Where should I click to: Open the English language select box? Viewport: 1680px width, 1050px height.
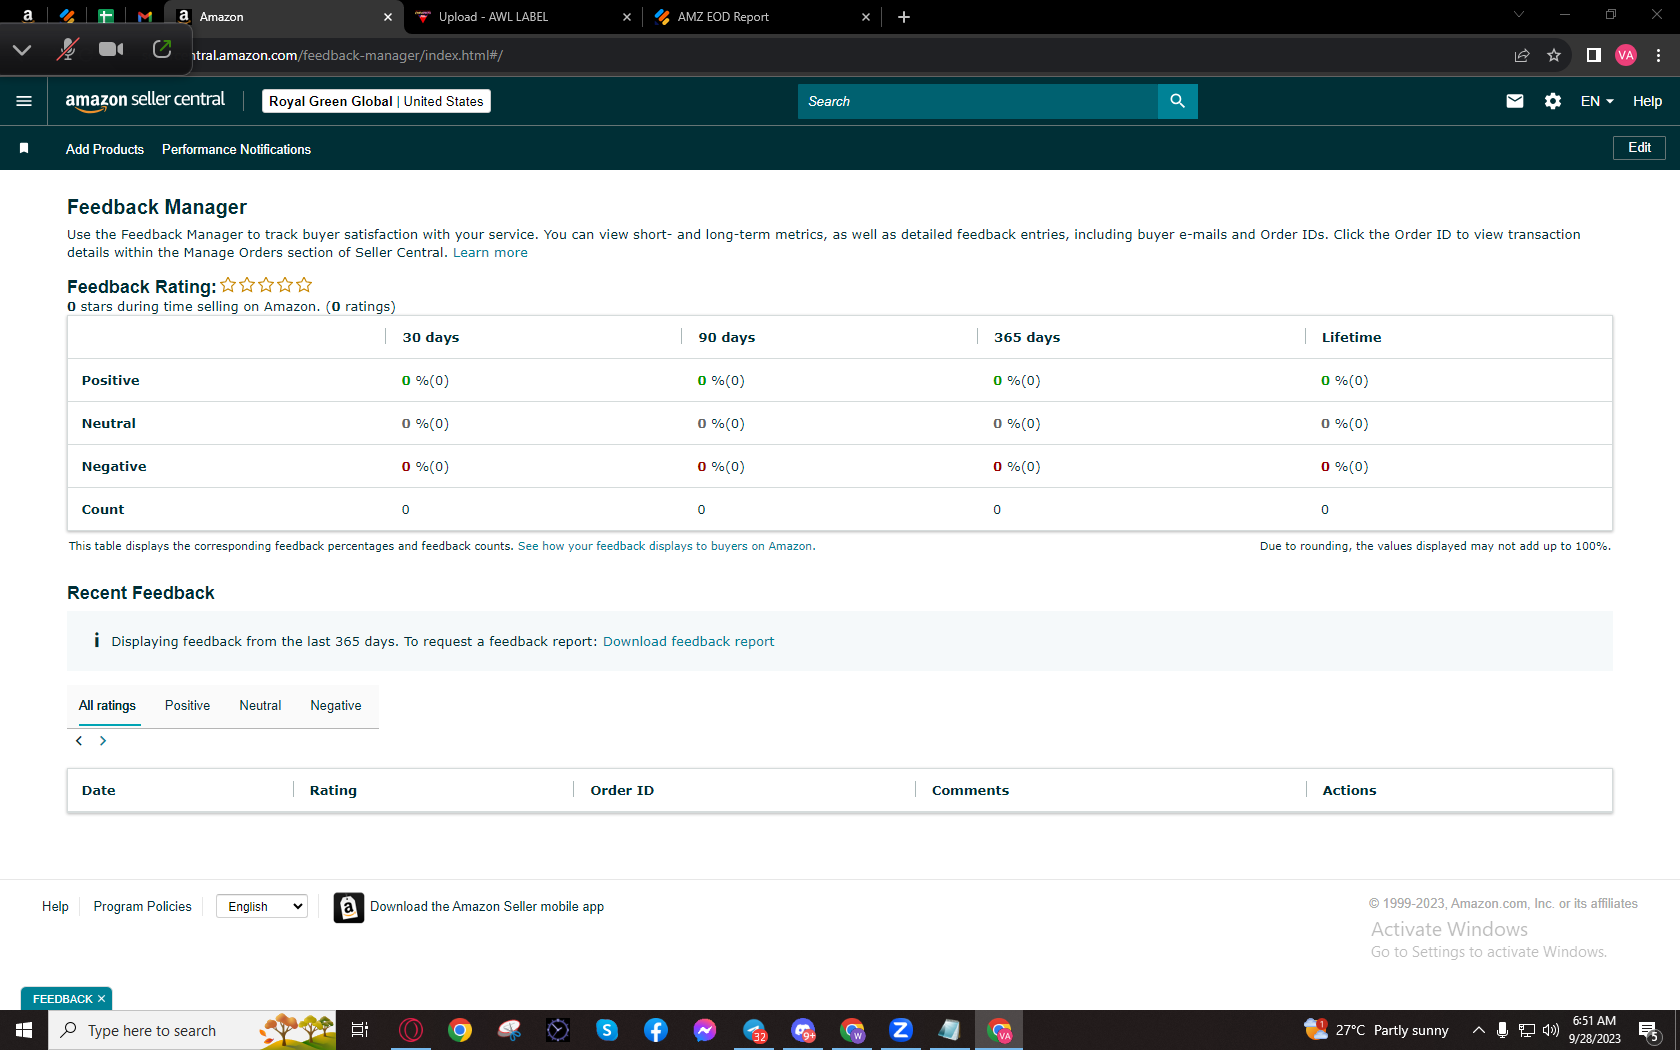point(262,907)
